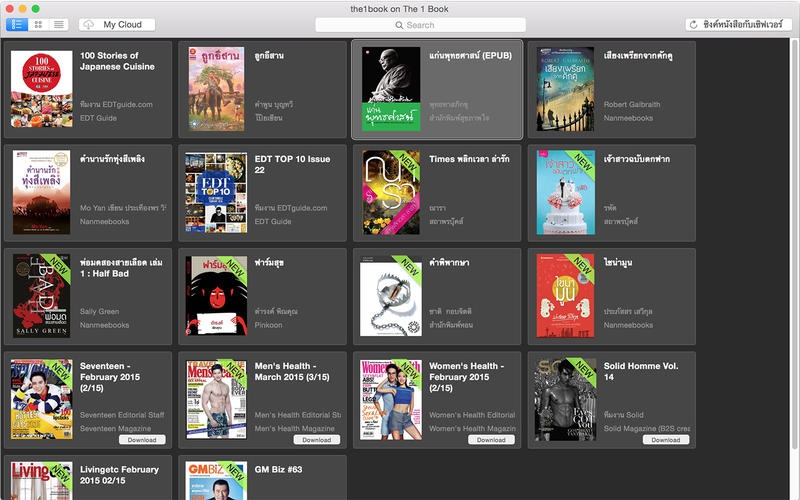Click the GM Biz #63 title

click(279, 469)
